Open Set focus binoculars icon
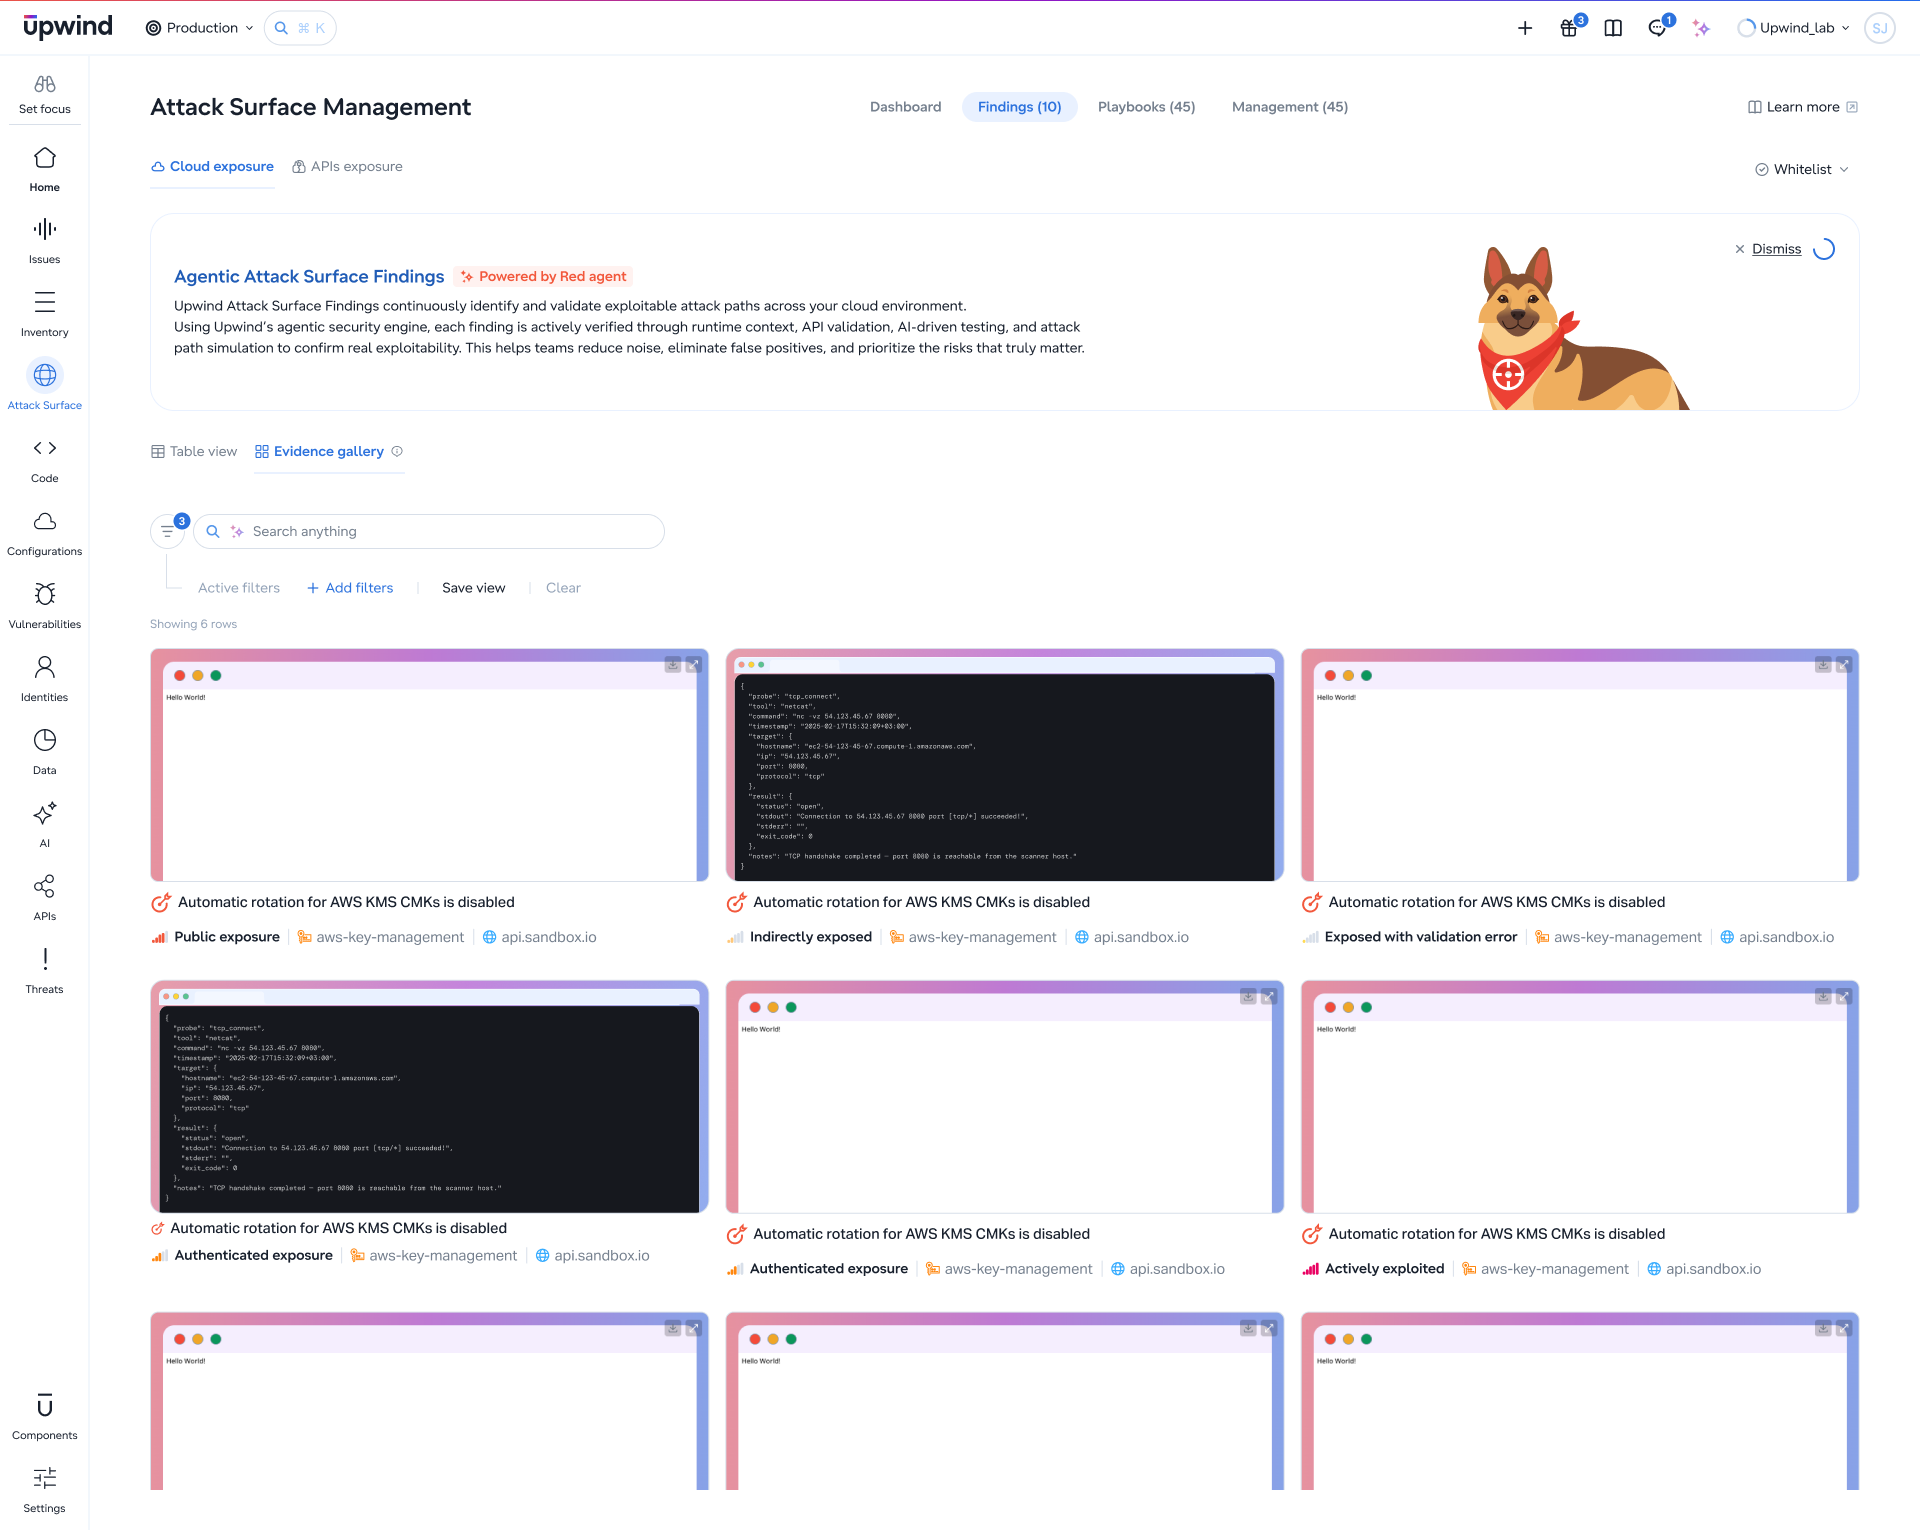 click(x=44, y=84)
